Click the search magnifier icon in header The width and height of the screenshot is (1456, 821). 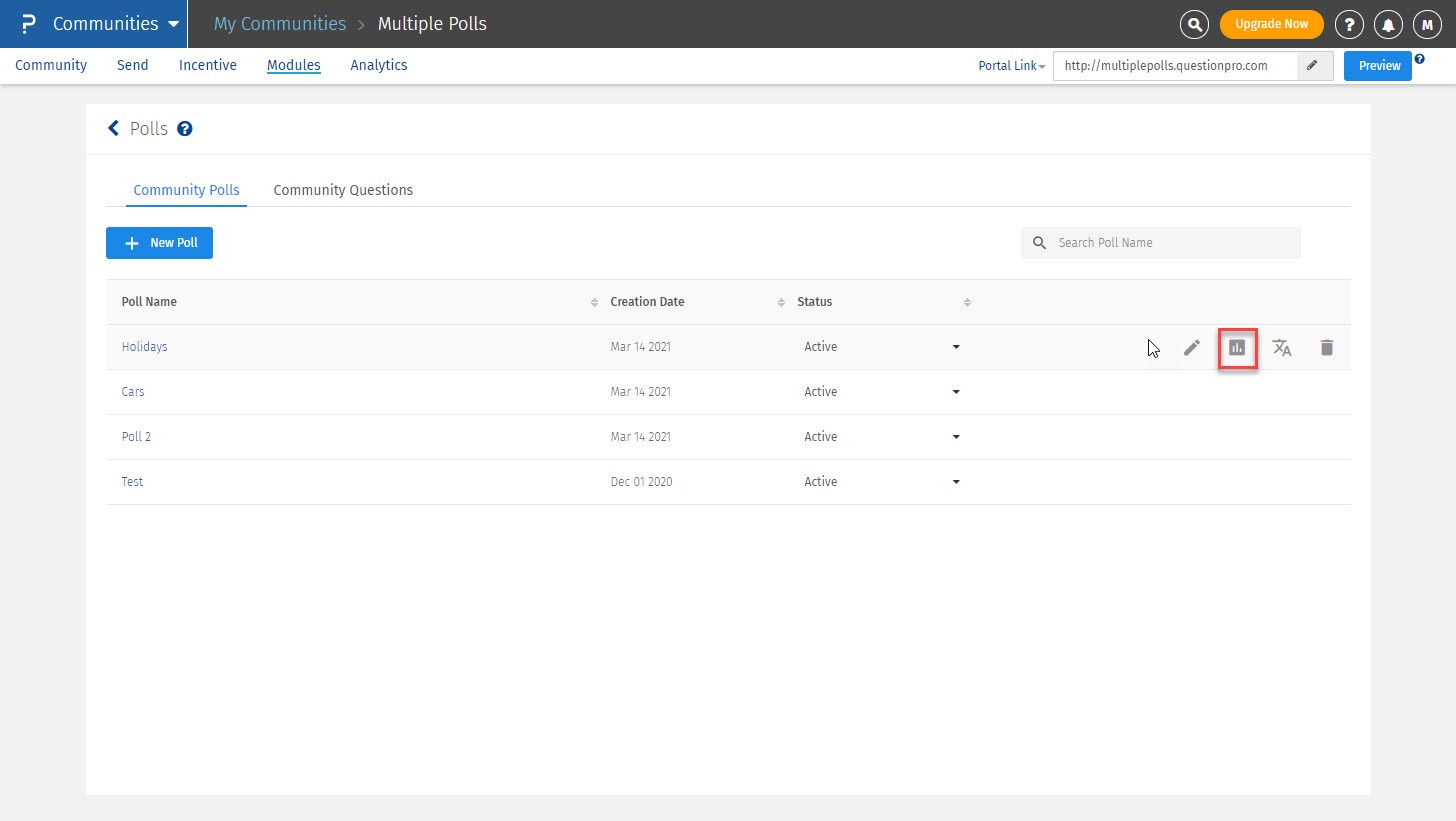(x=1193, y=24)
